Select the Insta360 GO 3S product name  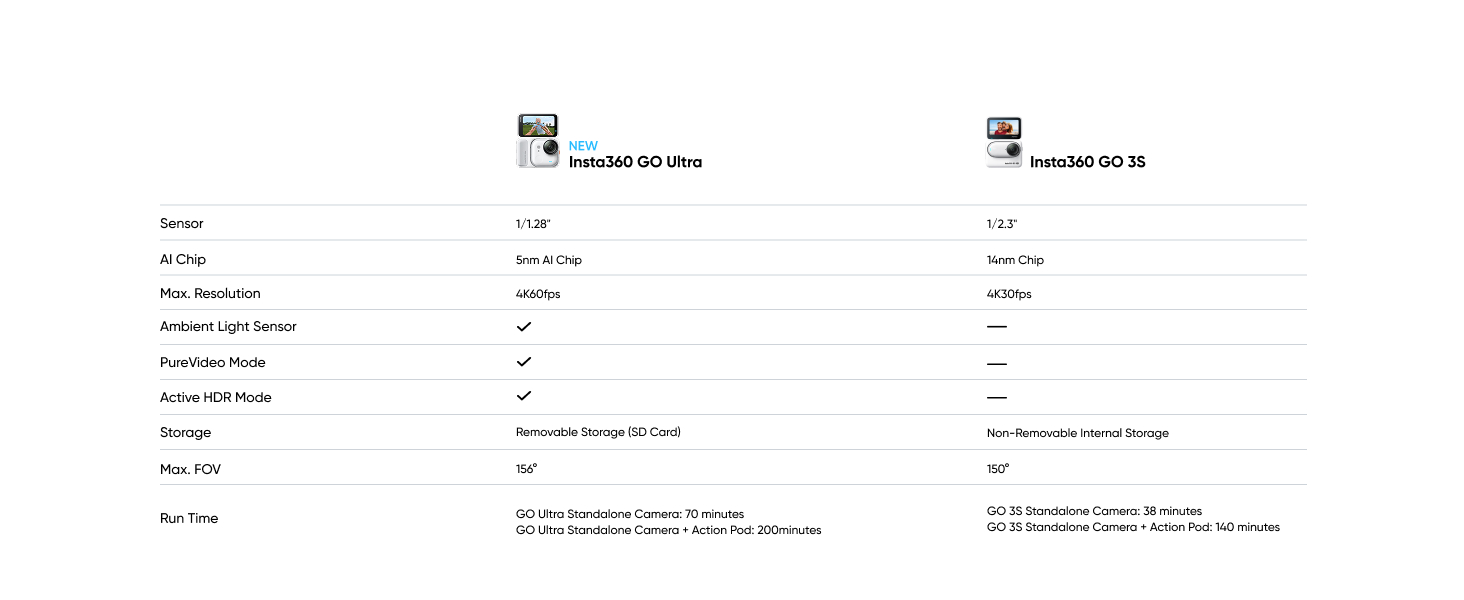(x=1088, y=161)
